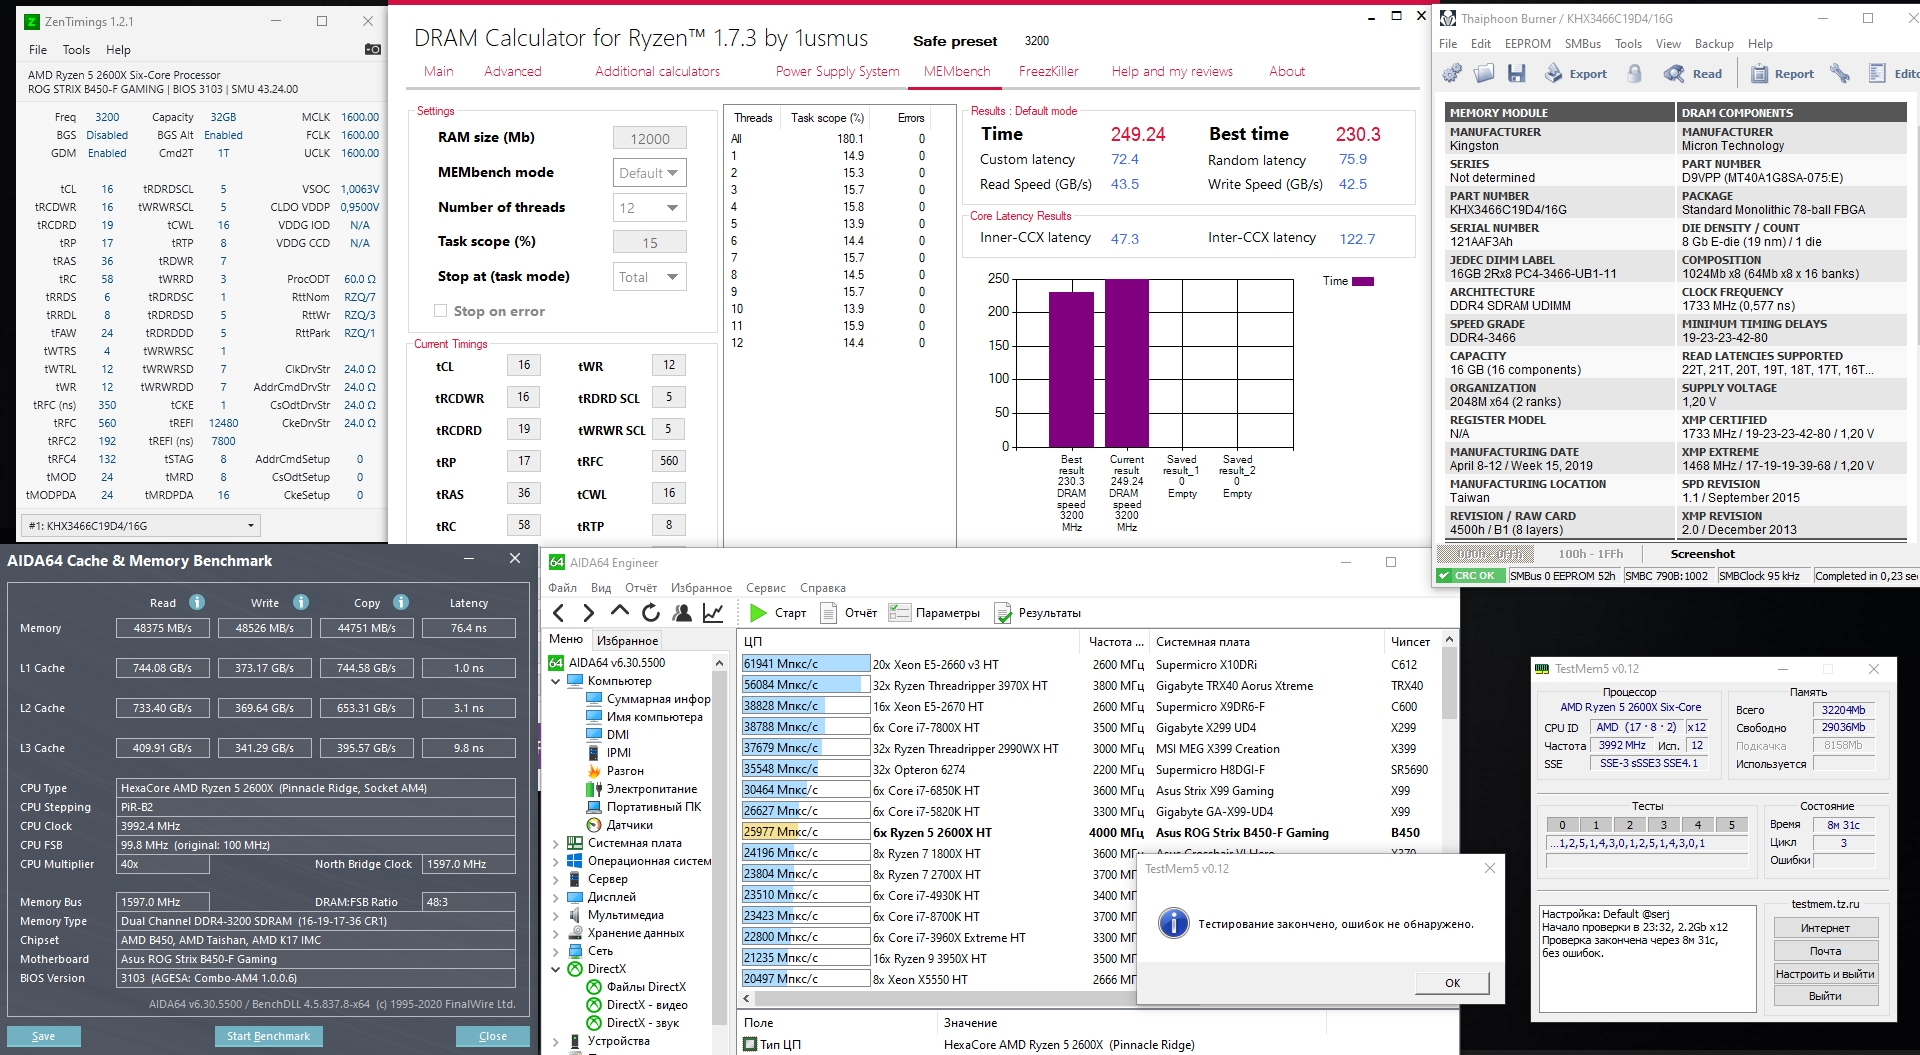Click Export in Thaiphoon Burner toolbar

click(x=1575, y=73)
